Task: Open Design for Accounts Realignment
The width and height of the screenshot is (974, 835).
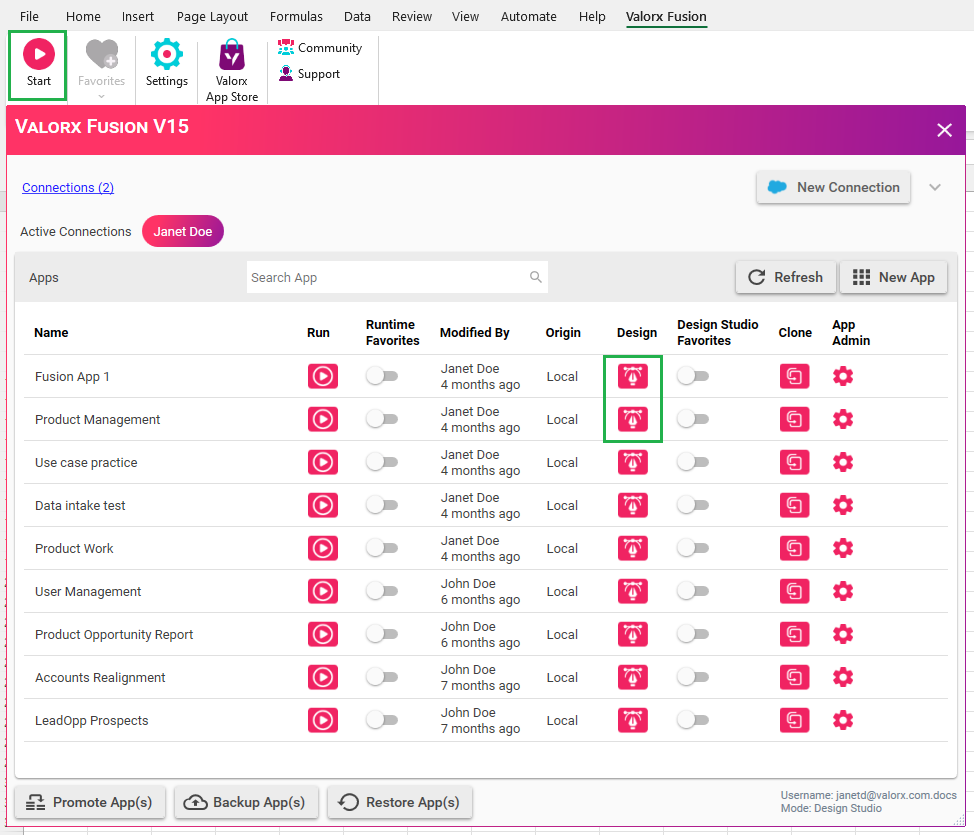Action: tap(633, 677)
